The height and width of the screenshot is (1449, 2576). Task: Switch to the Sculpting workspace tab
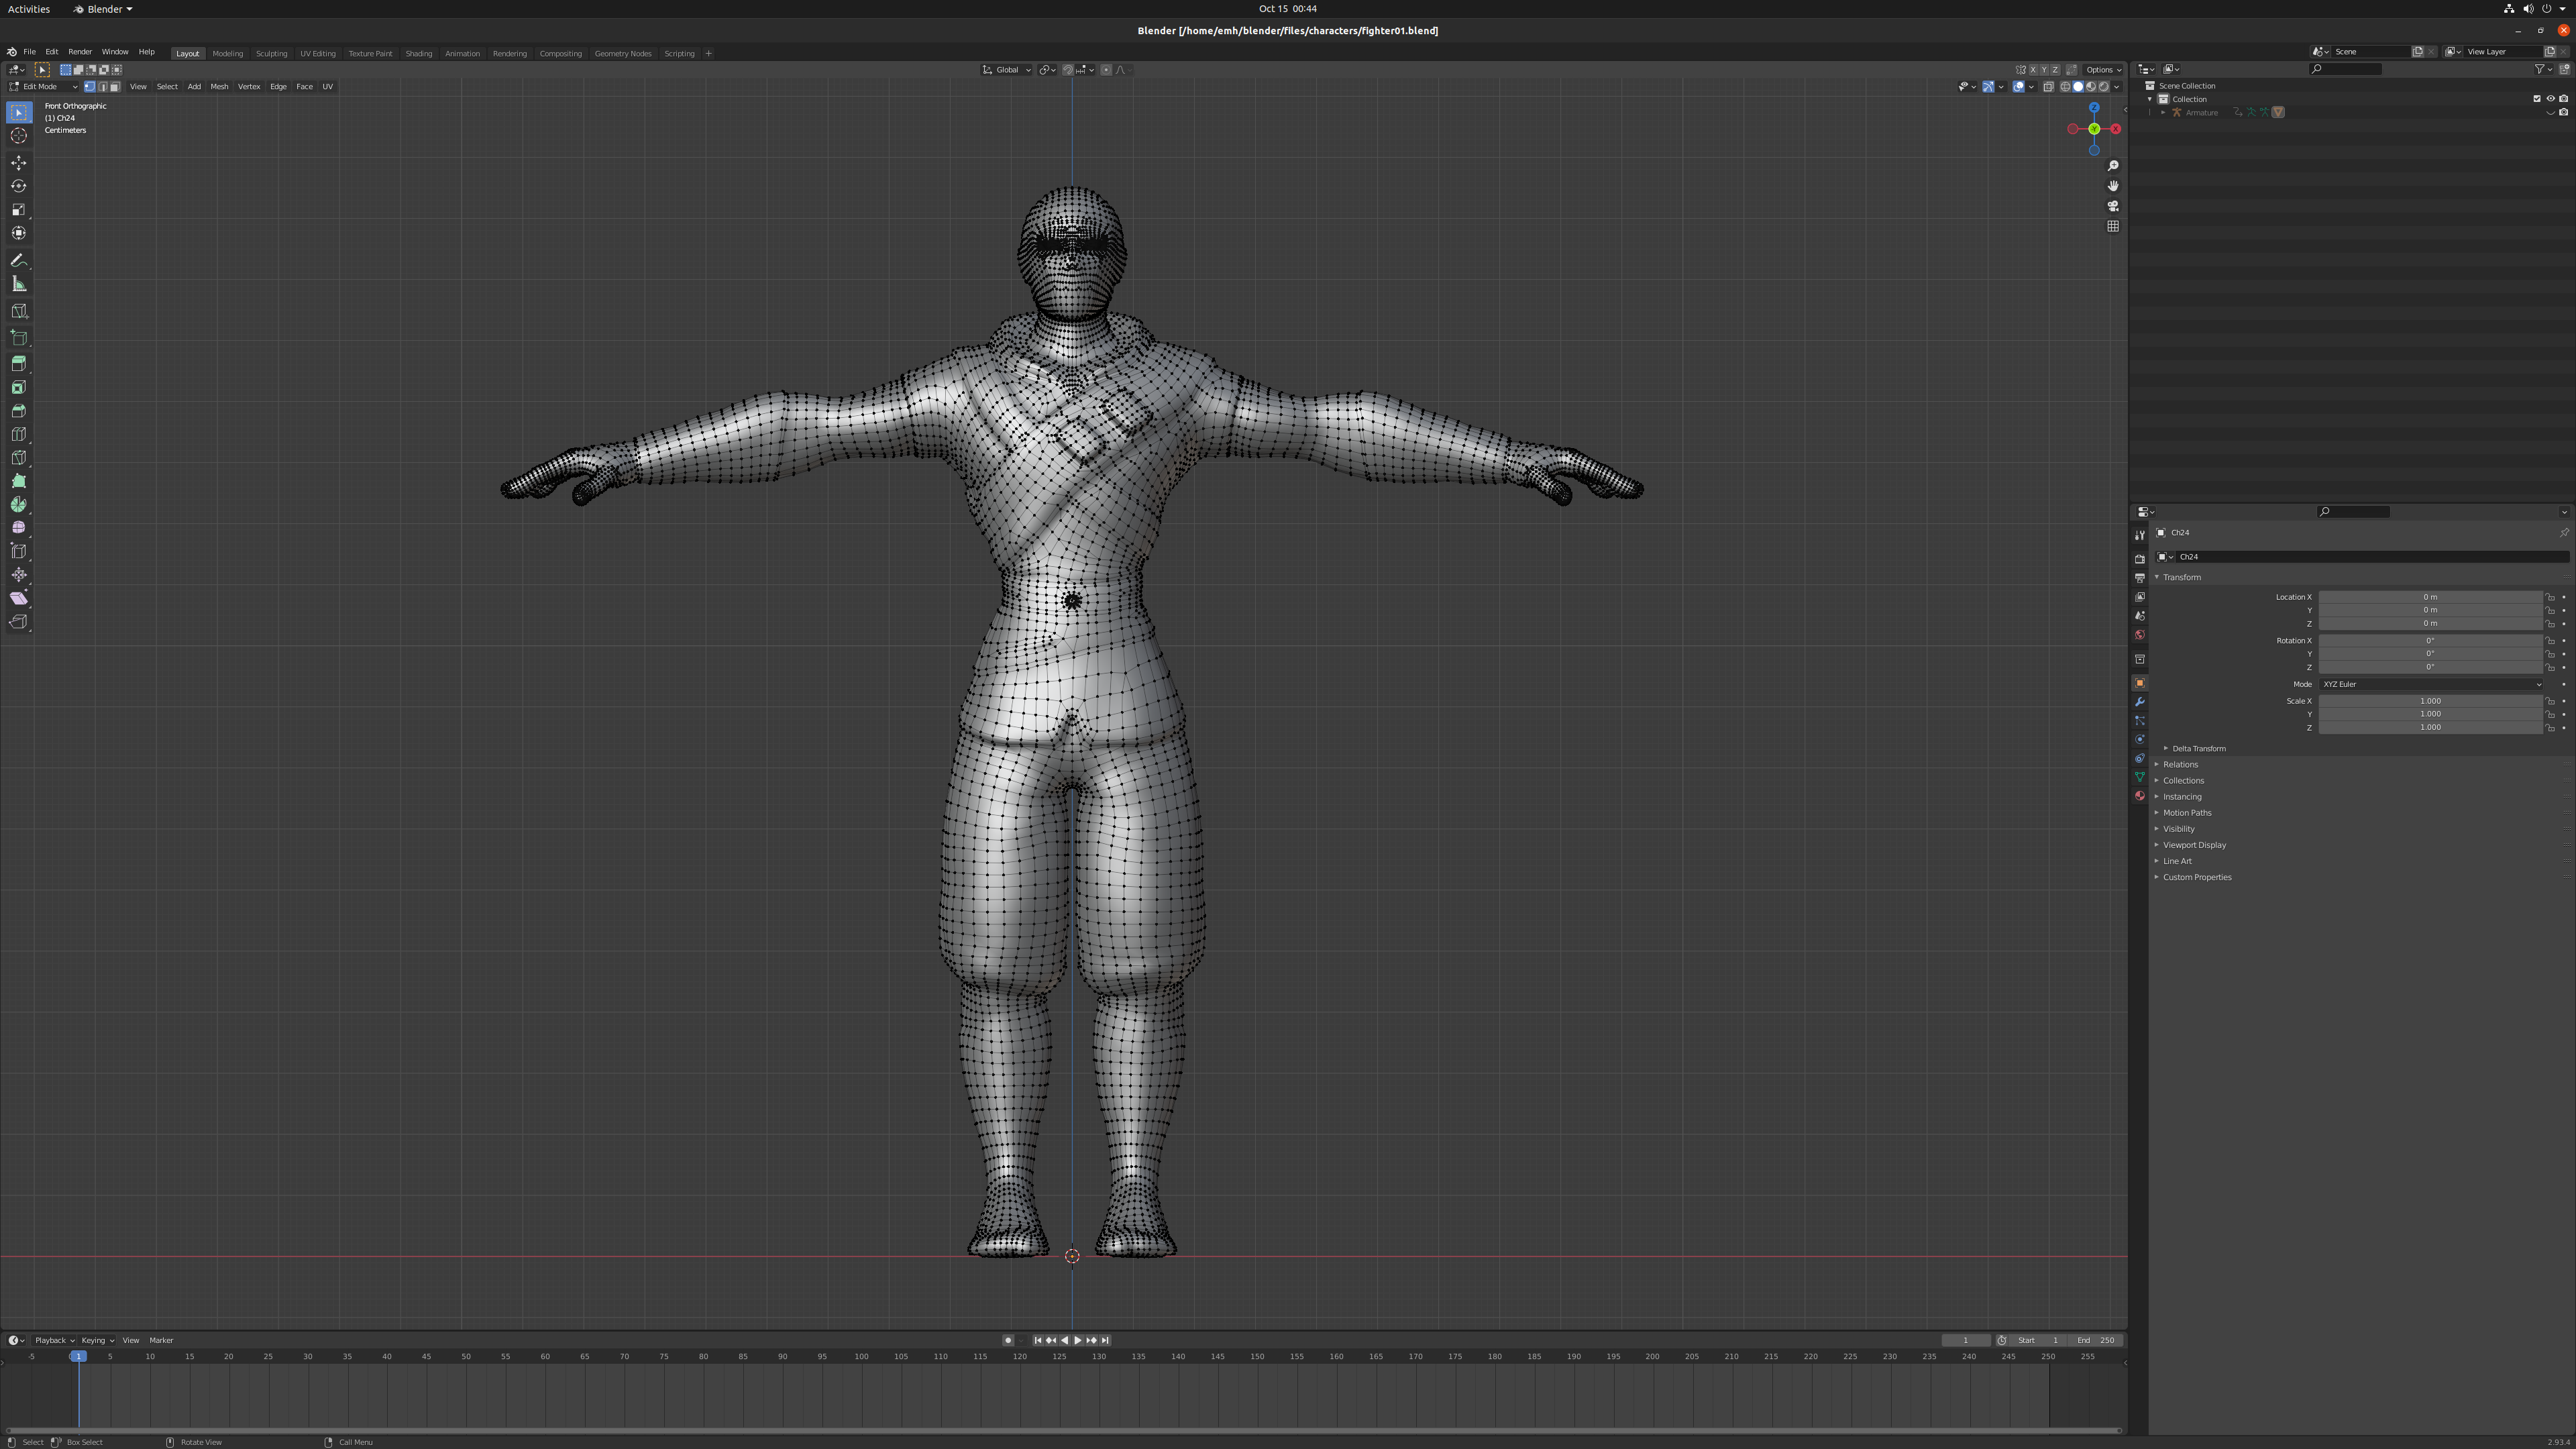271,53
